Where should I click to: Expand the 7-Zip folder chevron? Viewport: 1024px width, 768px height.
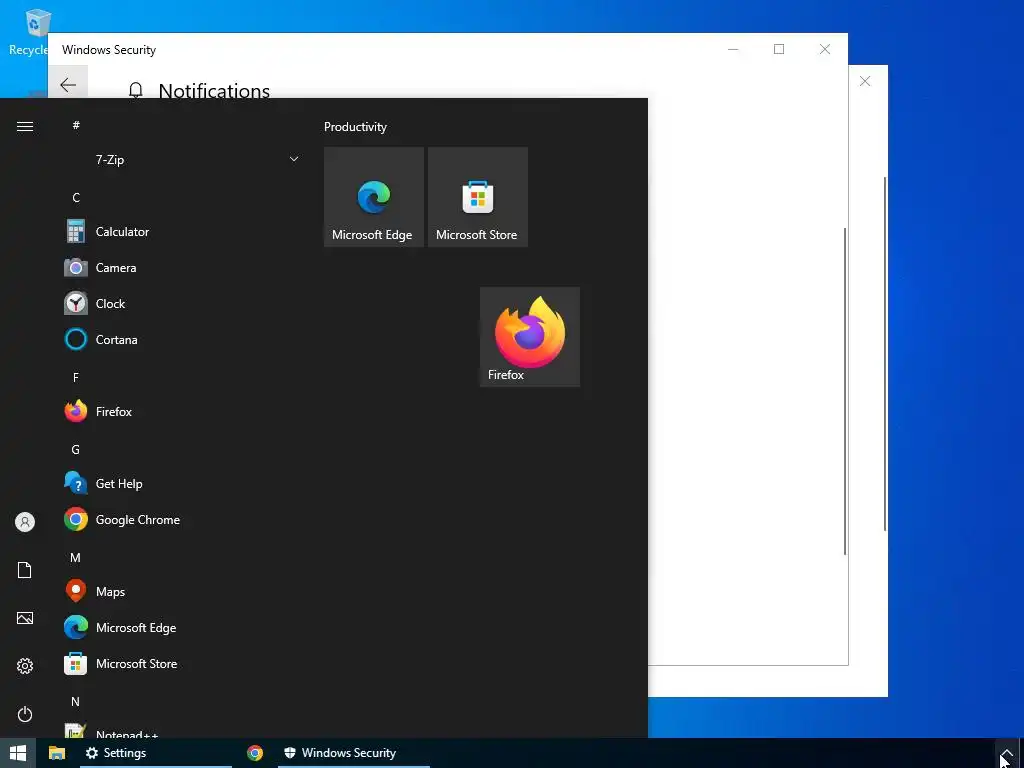coord(294,159)
